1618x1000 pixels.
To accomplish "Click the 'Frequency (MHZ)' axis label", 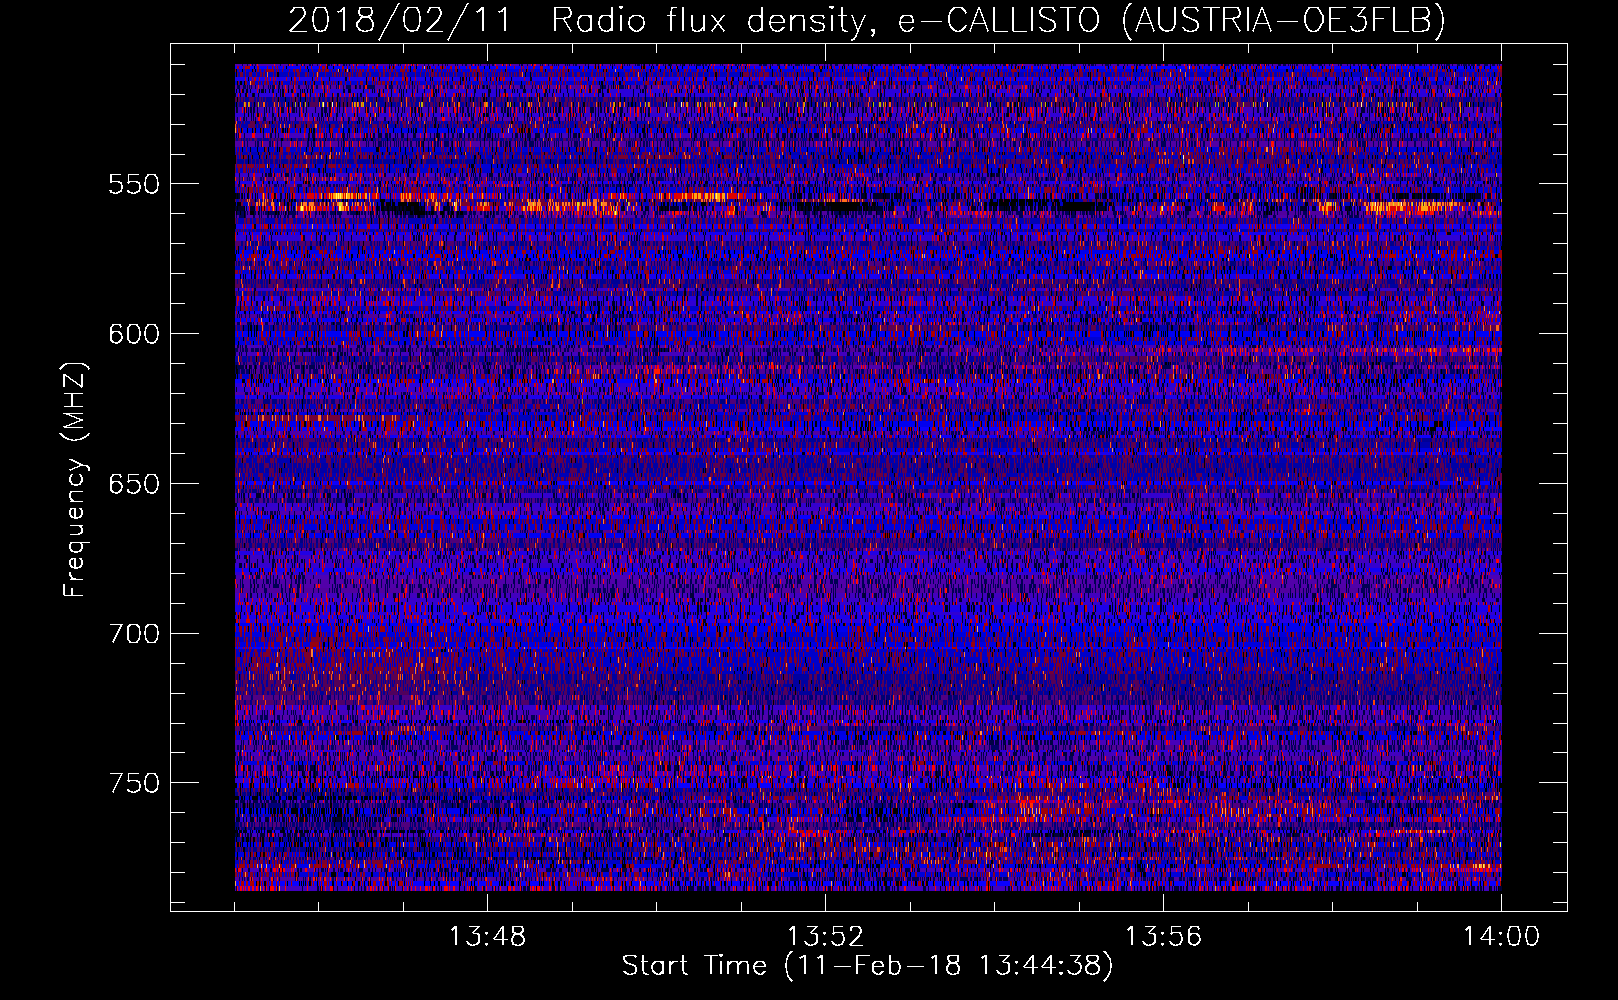I will click(x=75, y=480).
